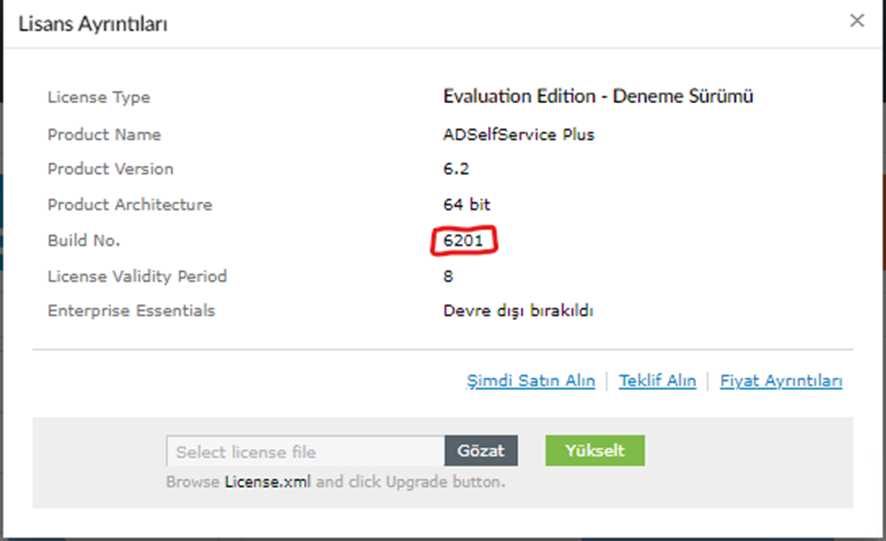886x541 pixels.
Task: Click the License Type label
Action: point(99,97)
